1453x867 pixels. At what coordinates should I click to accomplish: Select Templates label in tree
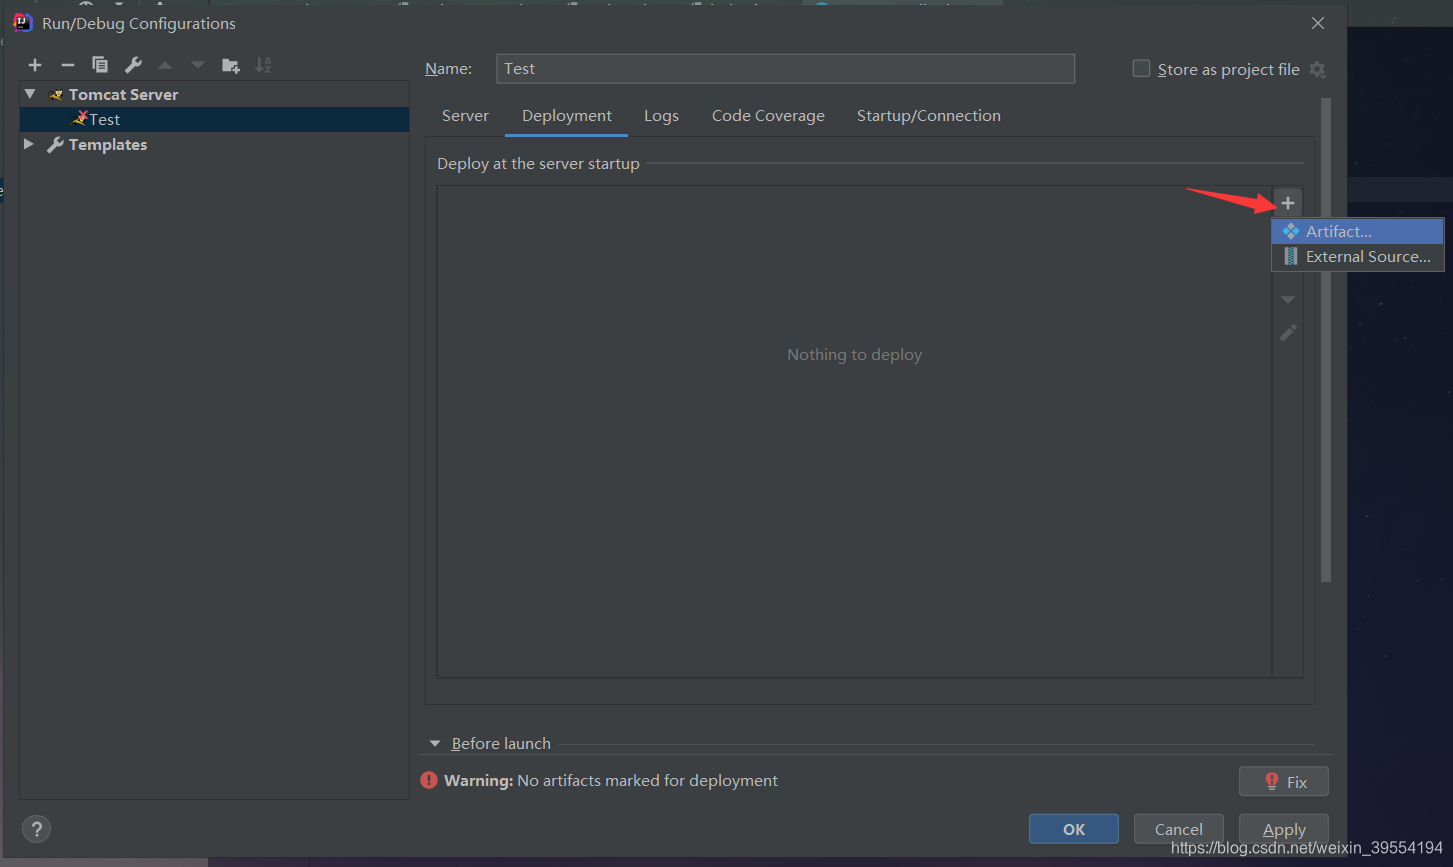click(108, 145)
